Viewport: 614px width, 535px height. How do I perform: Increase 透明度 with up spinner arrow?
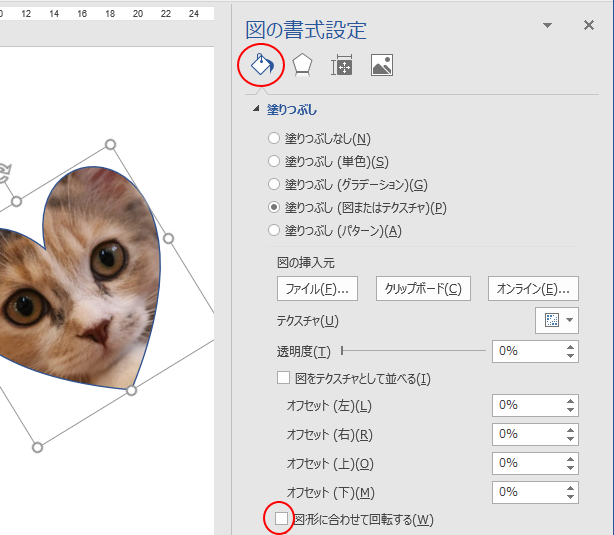tap(570, 347)
